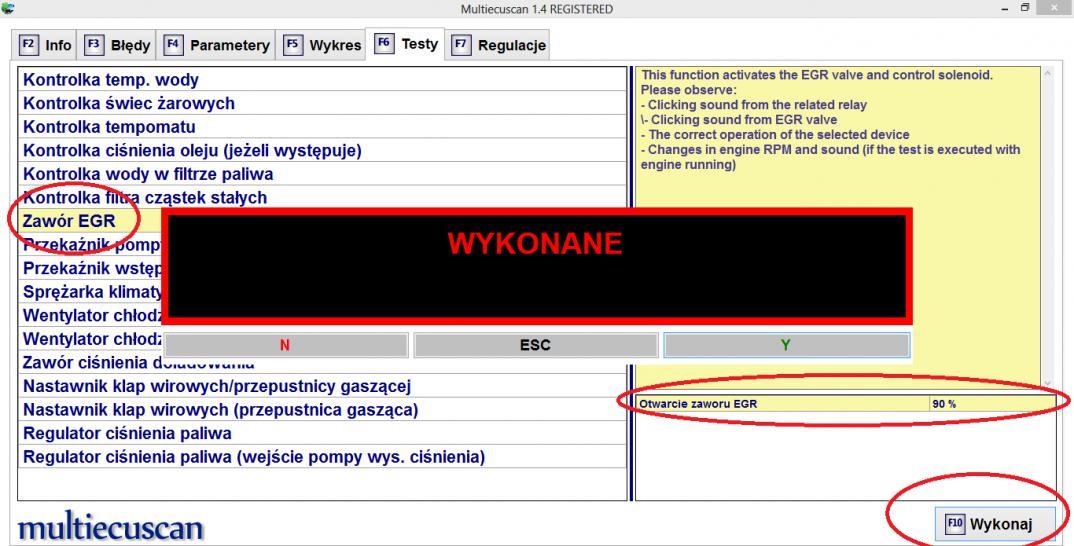Select Kontrolka filtra cząstek stałych
This screenshot has width=1074, height=546.
coord(323,197)
